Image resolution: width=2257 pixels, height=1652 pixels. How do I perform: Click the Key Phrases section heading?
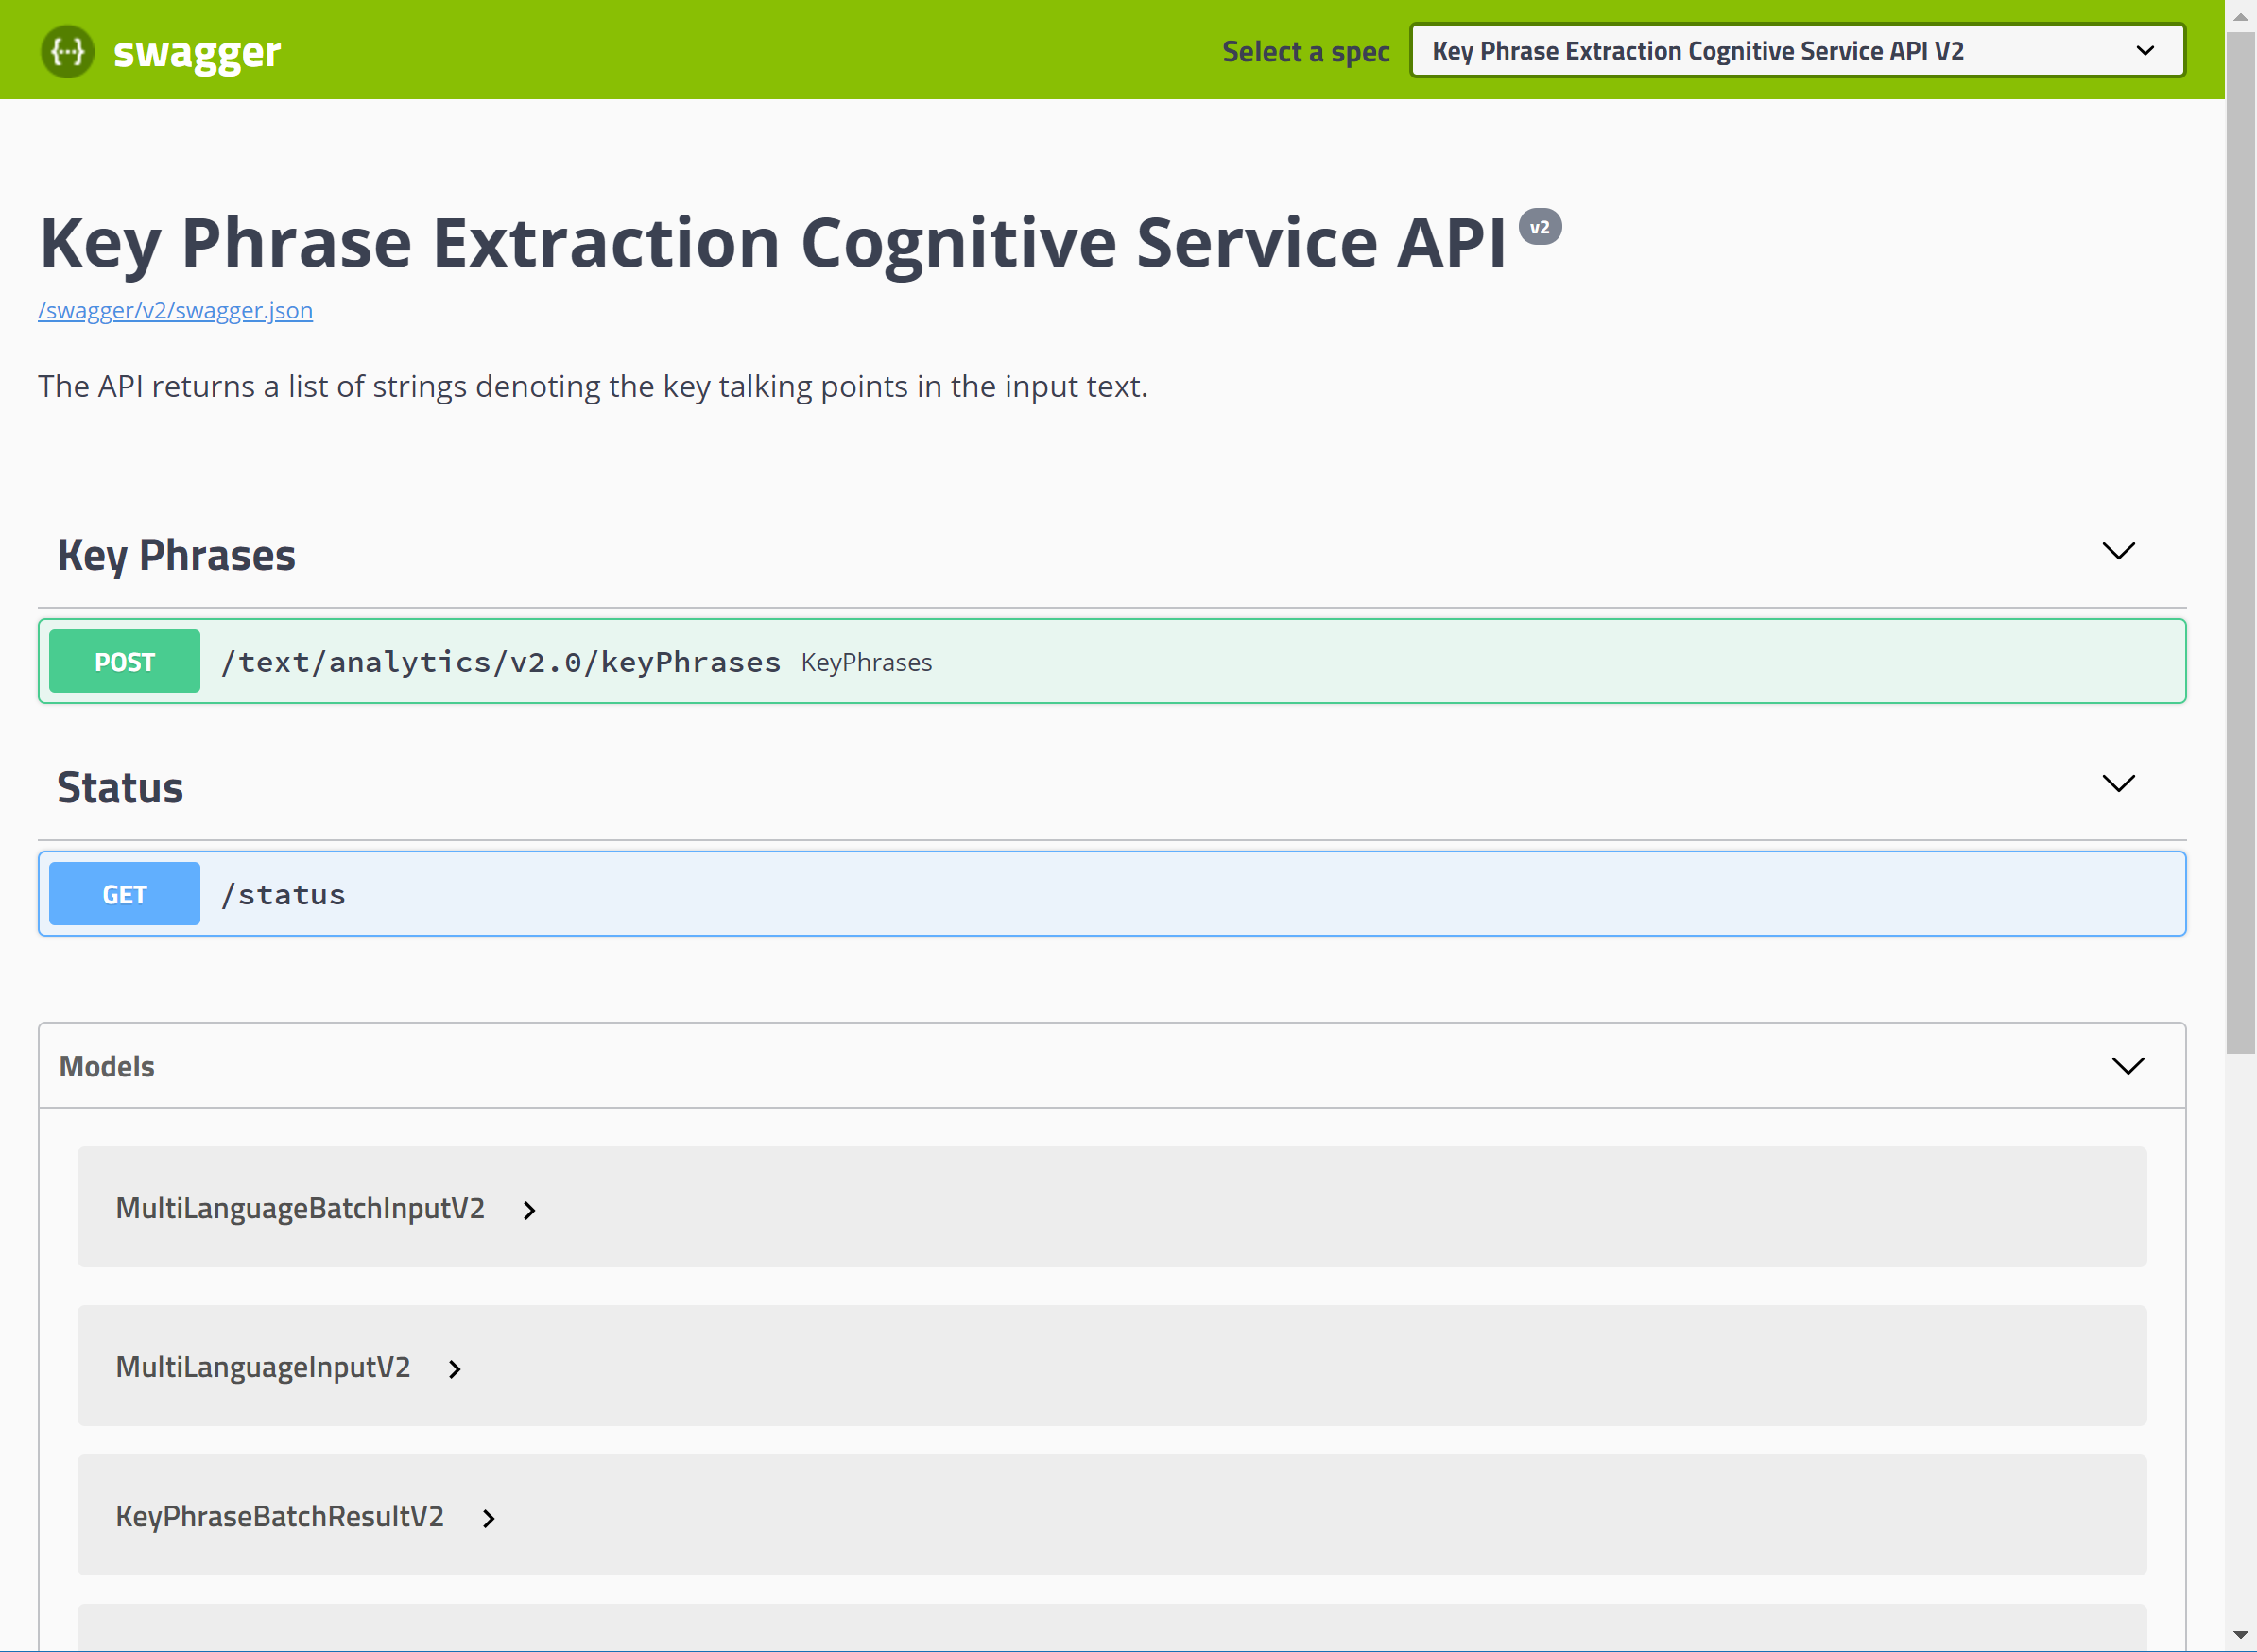[176, 555]
